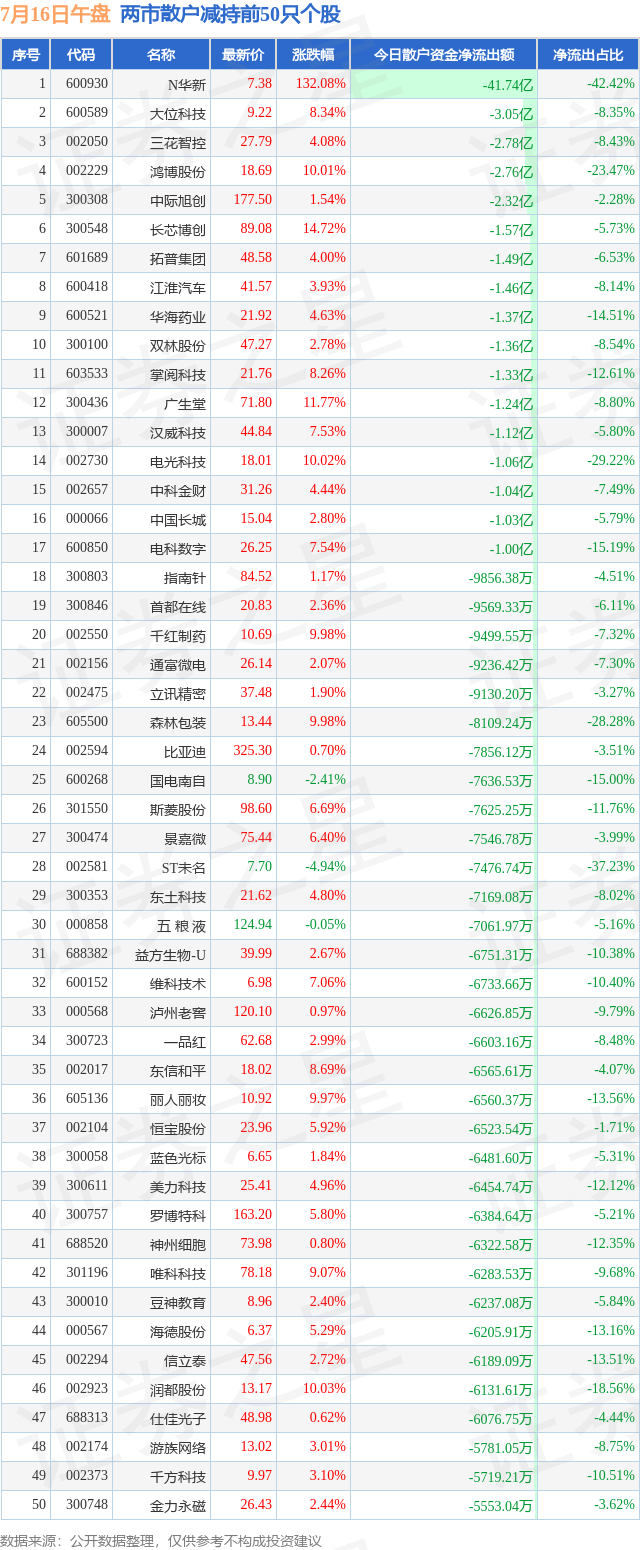Select stock name 东土科技
Screen dimensions: 640x1550
178,896
